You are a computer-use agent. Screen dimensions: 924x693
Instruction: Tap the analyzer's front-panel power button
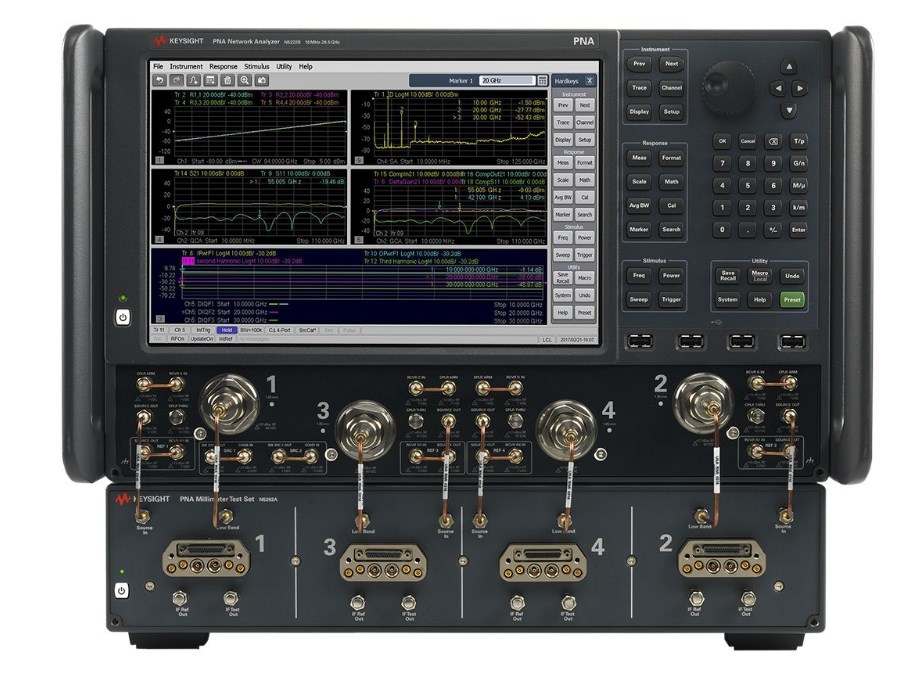123,317
